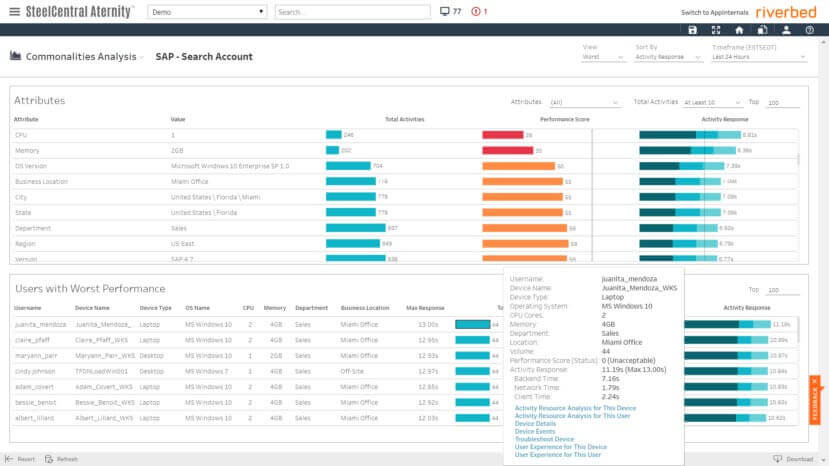Click the Performance Score column header
The width and height of the screenshot is (829, 466).
(565, 120)
